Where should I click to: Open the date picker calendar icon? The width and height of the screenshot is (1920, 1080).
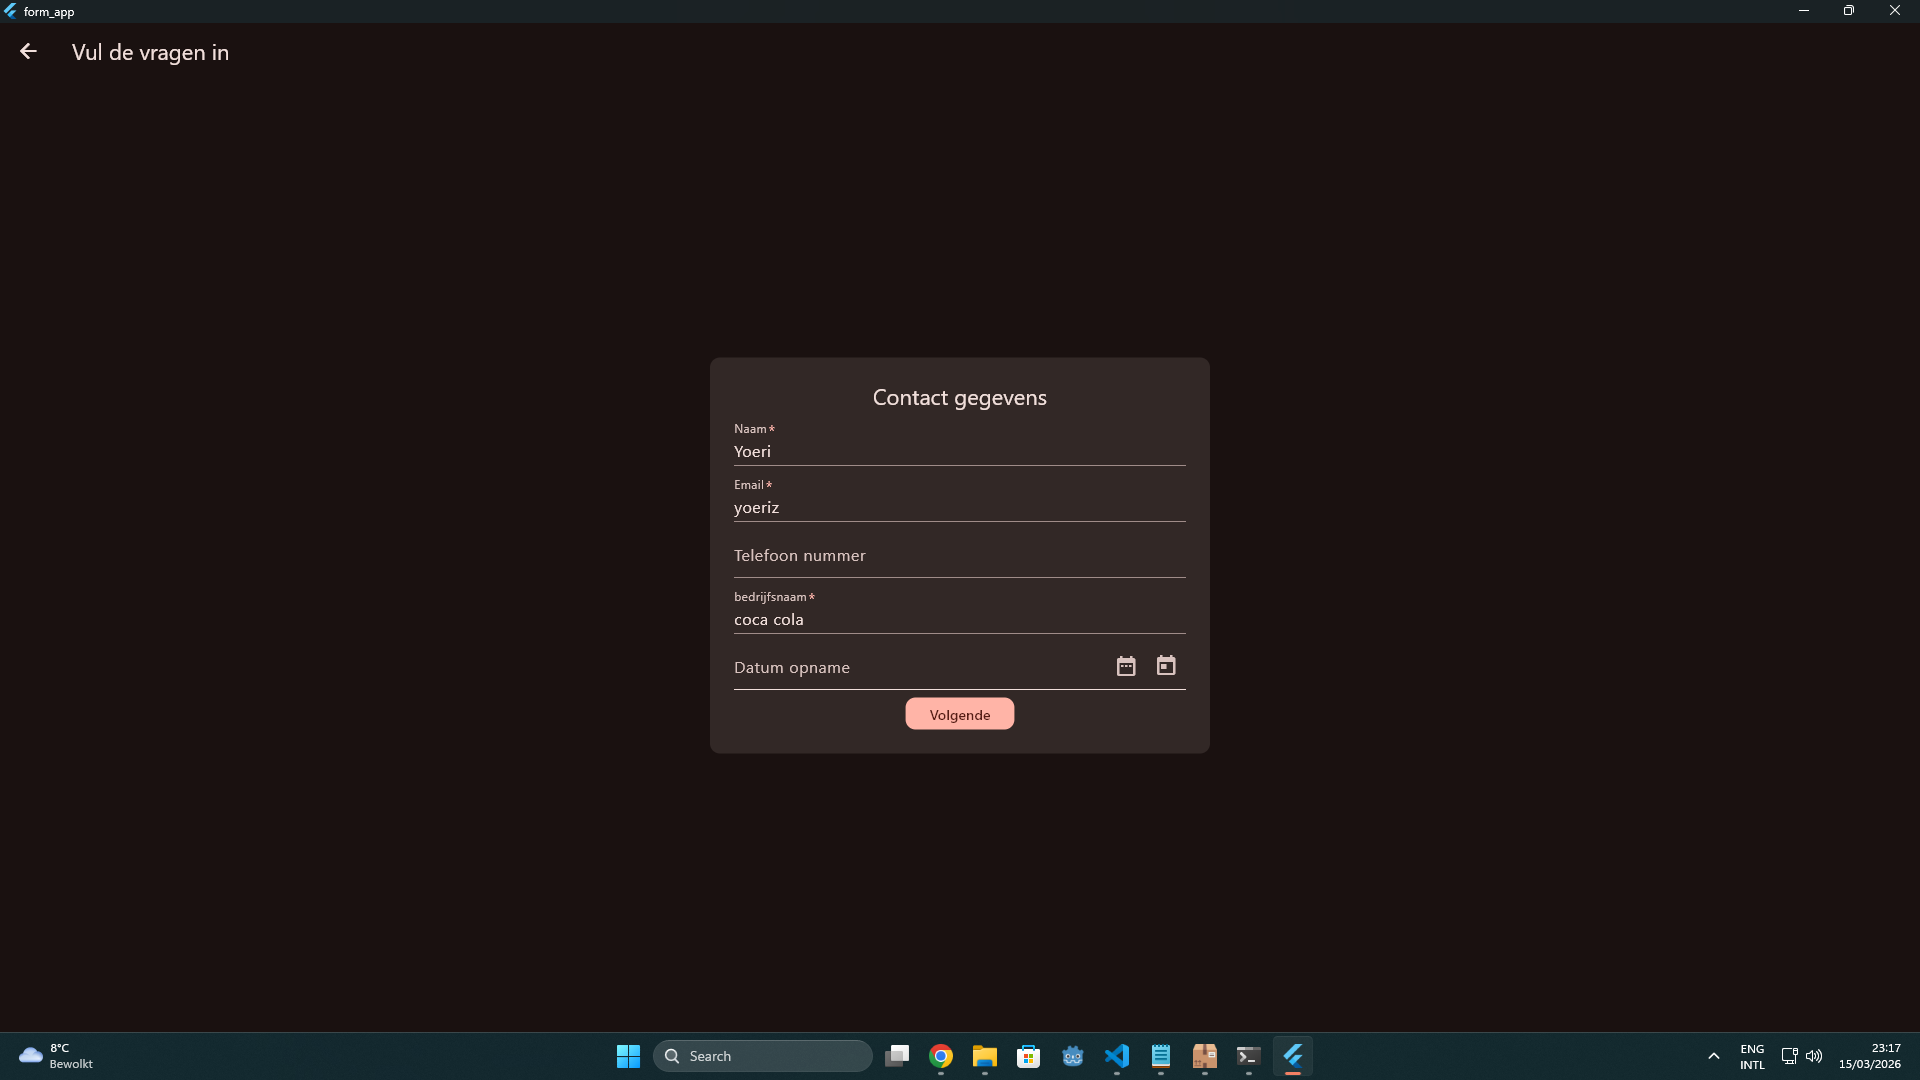pos(1126,666)
